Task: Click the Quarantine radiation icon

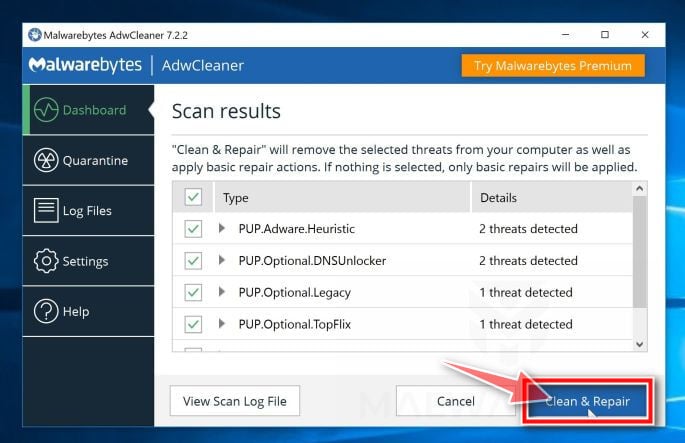Action: tap(46, 160)
